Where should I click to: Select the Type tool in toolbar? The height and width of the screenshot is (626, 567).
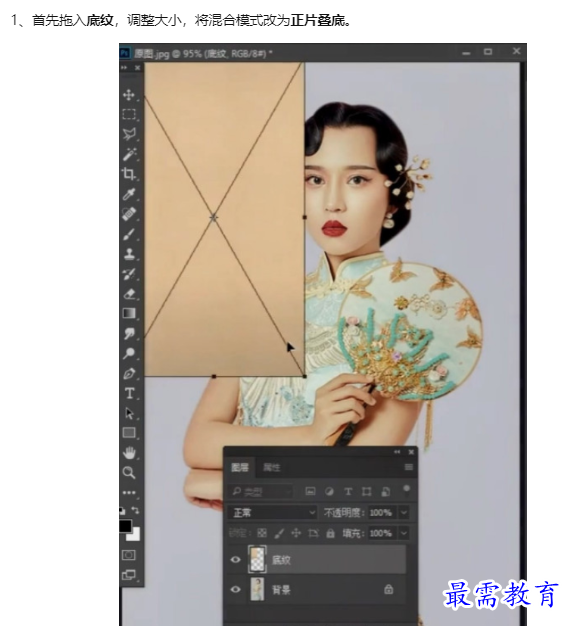tap(129, 393)
